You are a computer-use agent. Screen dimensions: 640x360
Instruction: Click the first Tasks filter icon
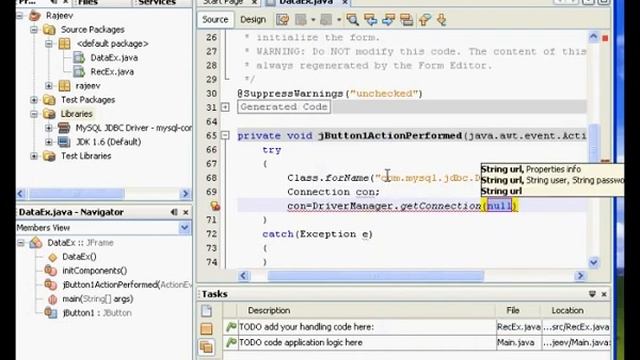click(207, 311)
